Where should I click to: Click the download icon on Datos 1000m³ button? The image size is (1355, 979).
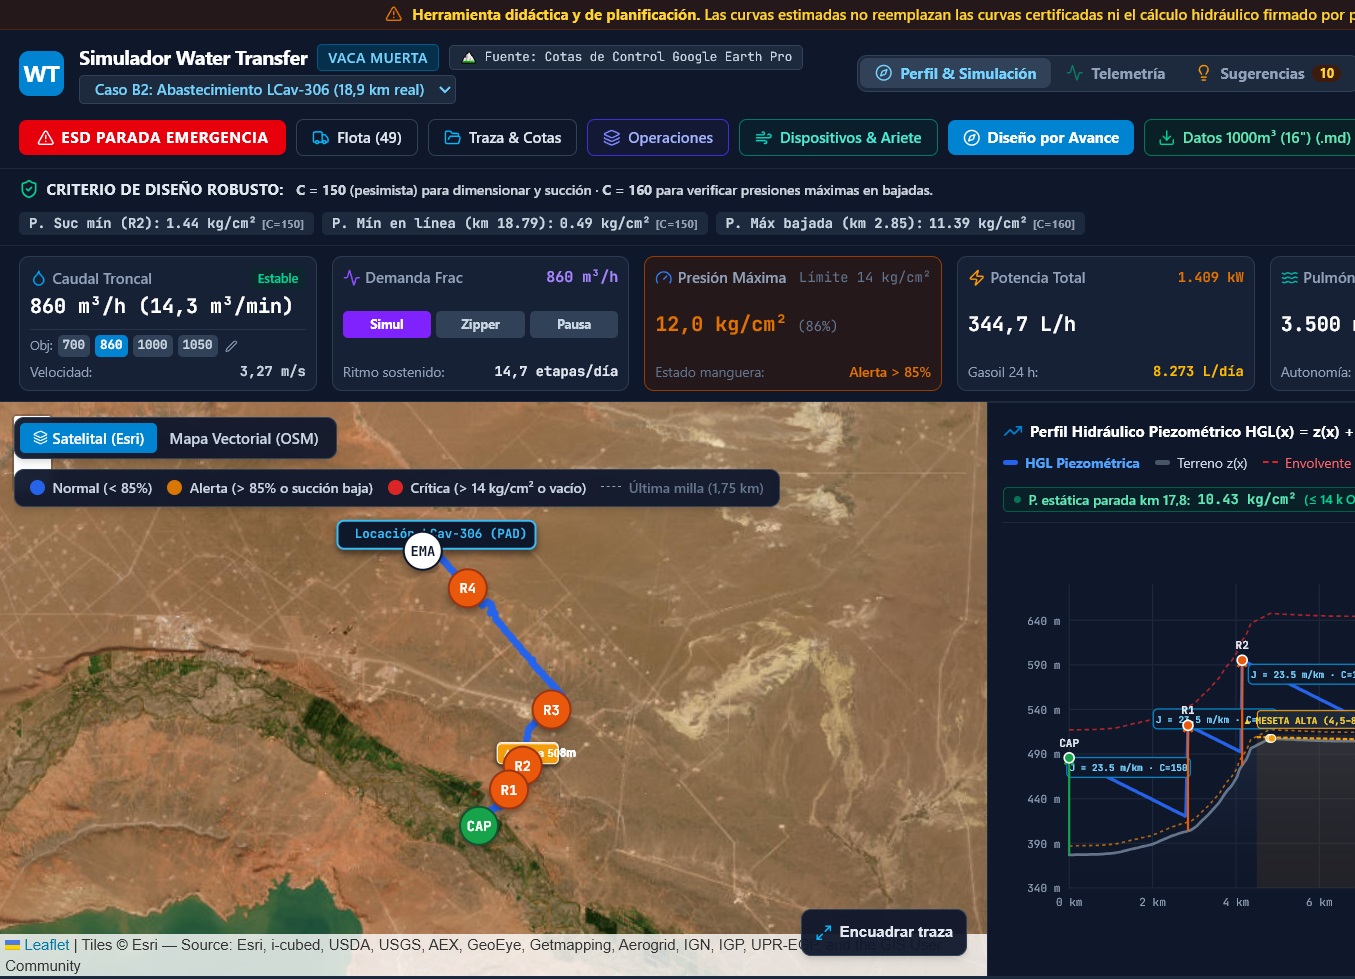point(1166,138)
